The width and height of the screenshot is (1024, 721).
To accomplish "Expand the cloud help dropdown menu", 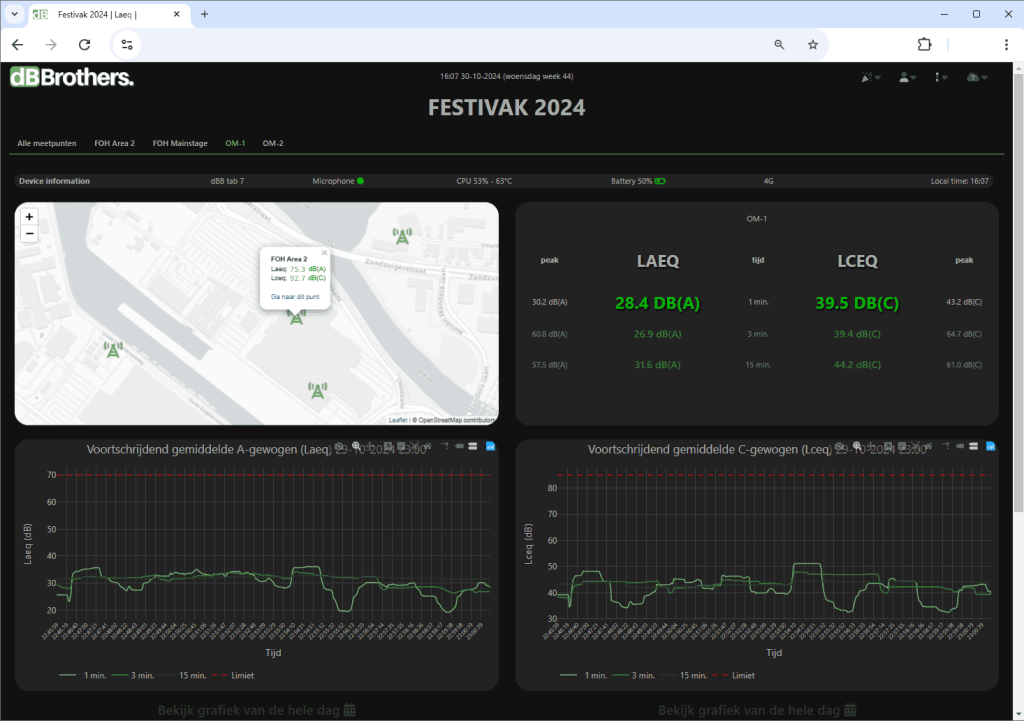I will point(976,78).
